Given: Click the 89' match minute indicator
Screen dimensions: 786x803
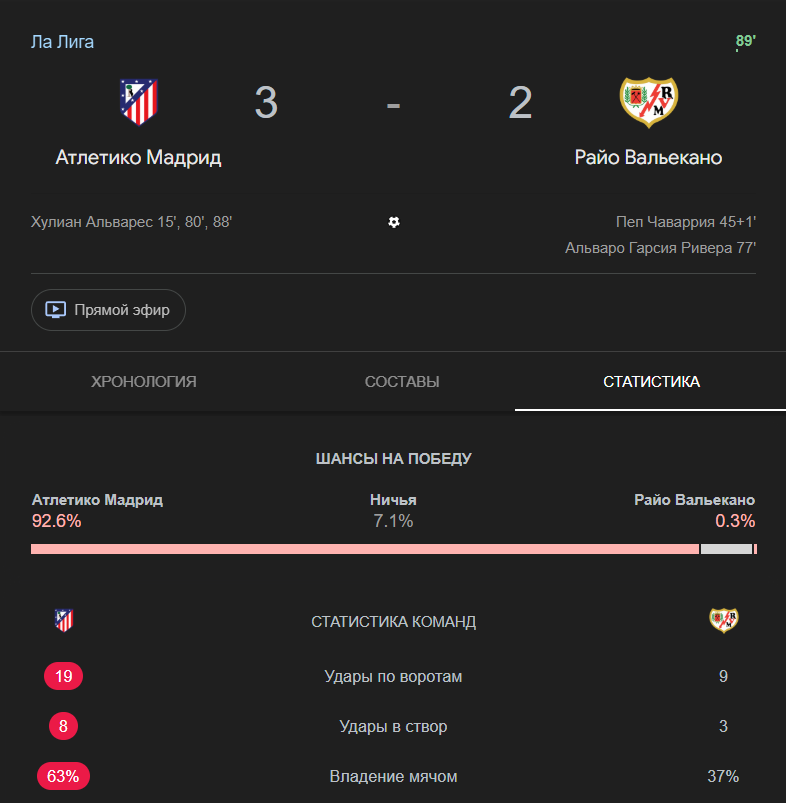Looking at the screenshot, I should (745, 41).
